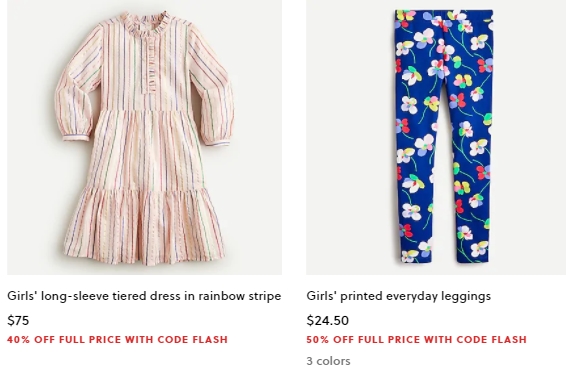Select the $24.50 leggings price

[327, 321]
